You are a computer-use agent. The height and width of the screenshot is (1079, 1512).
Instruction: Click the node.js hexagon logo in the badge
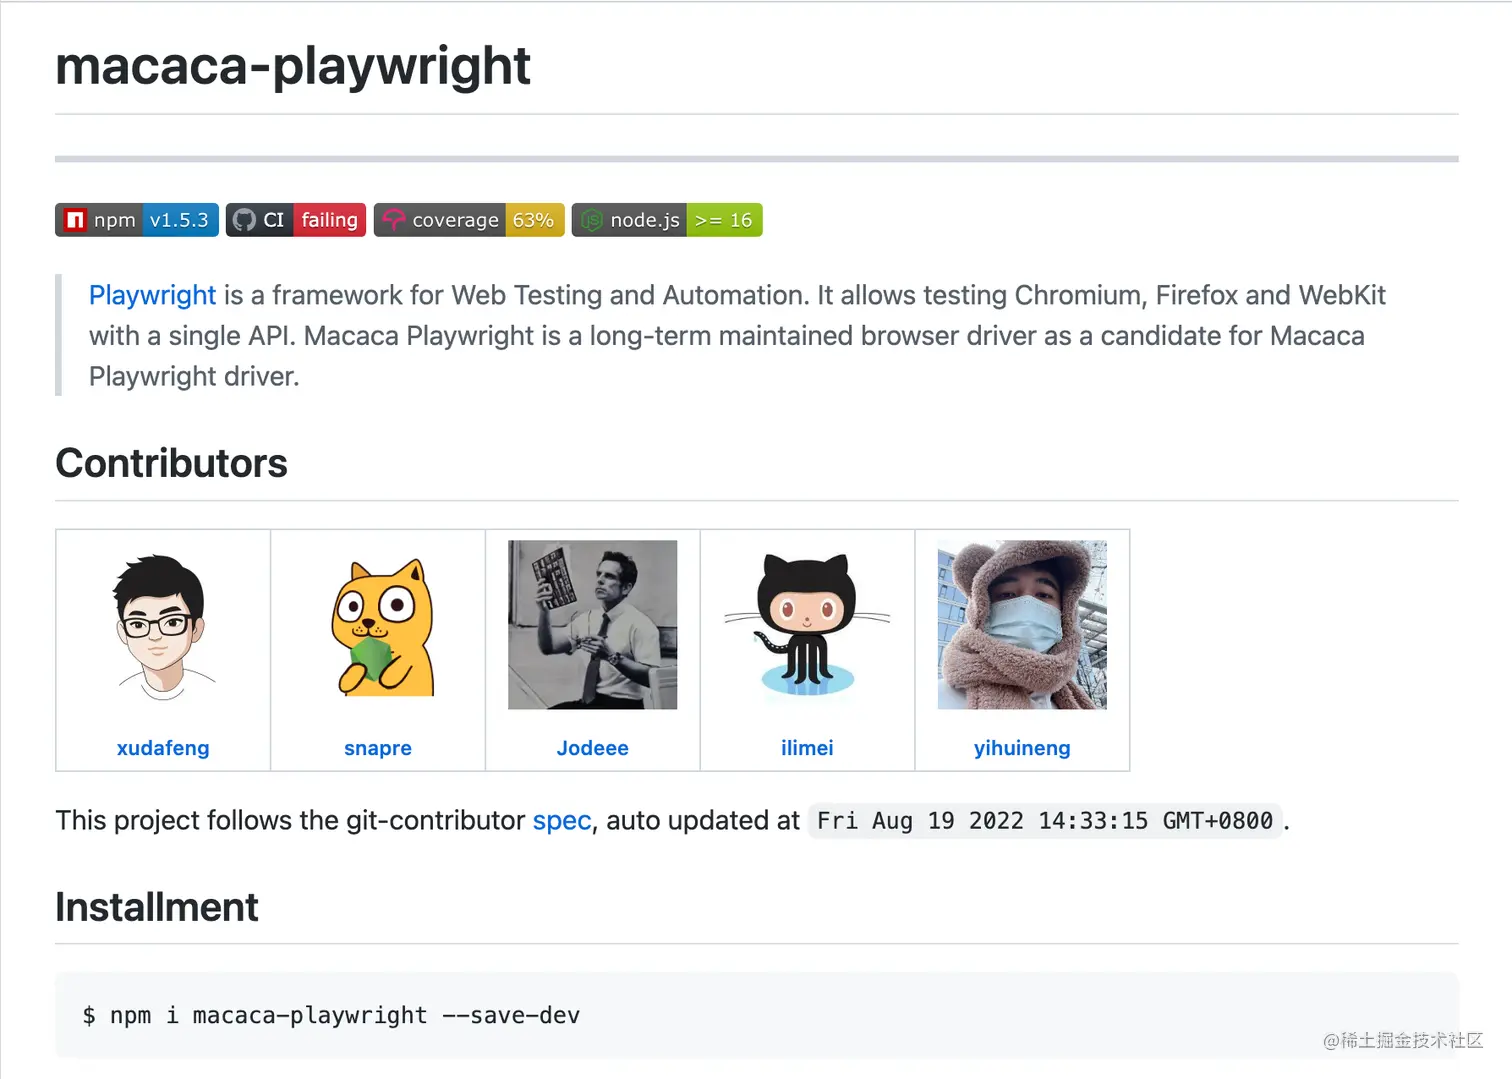point(592,220)
